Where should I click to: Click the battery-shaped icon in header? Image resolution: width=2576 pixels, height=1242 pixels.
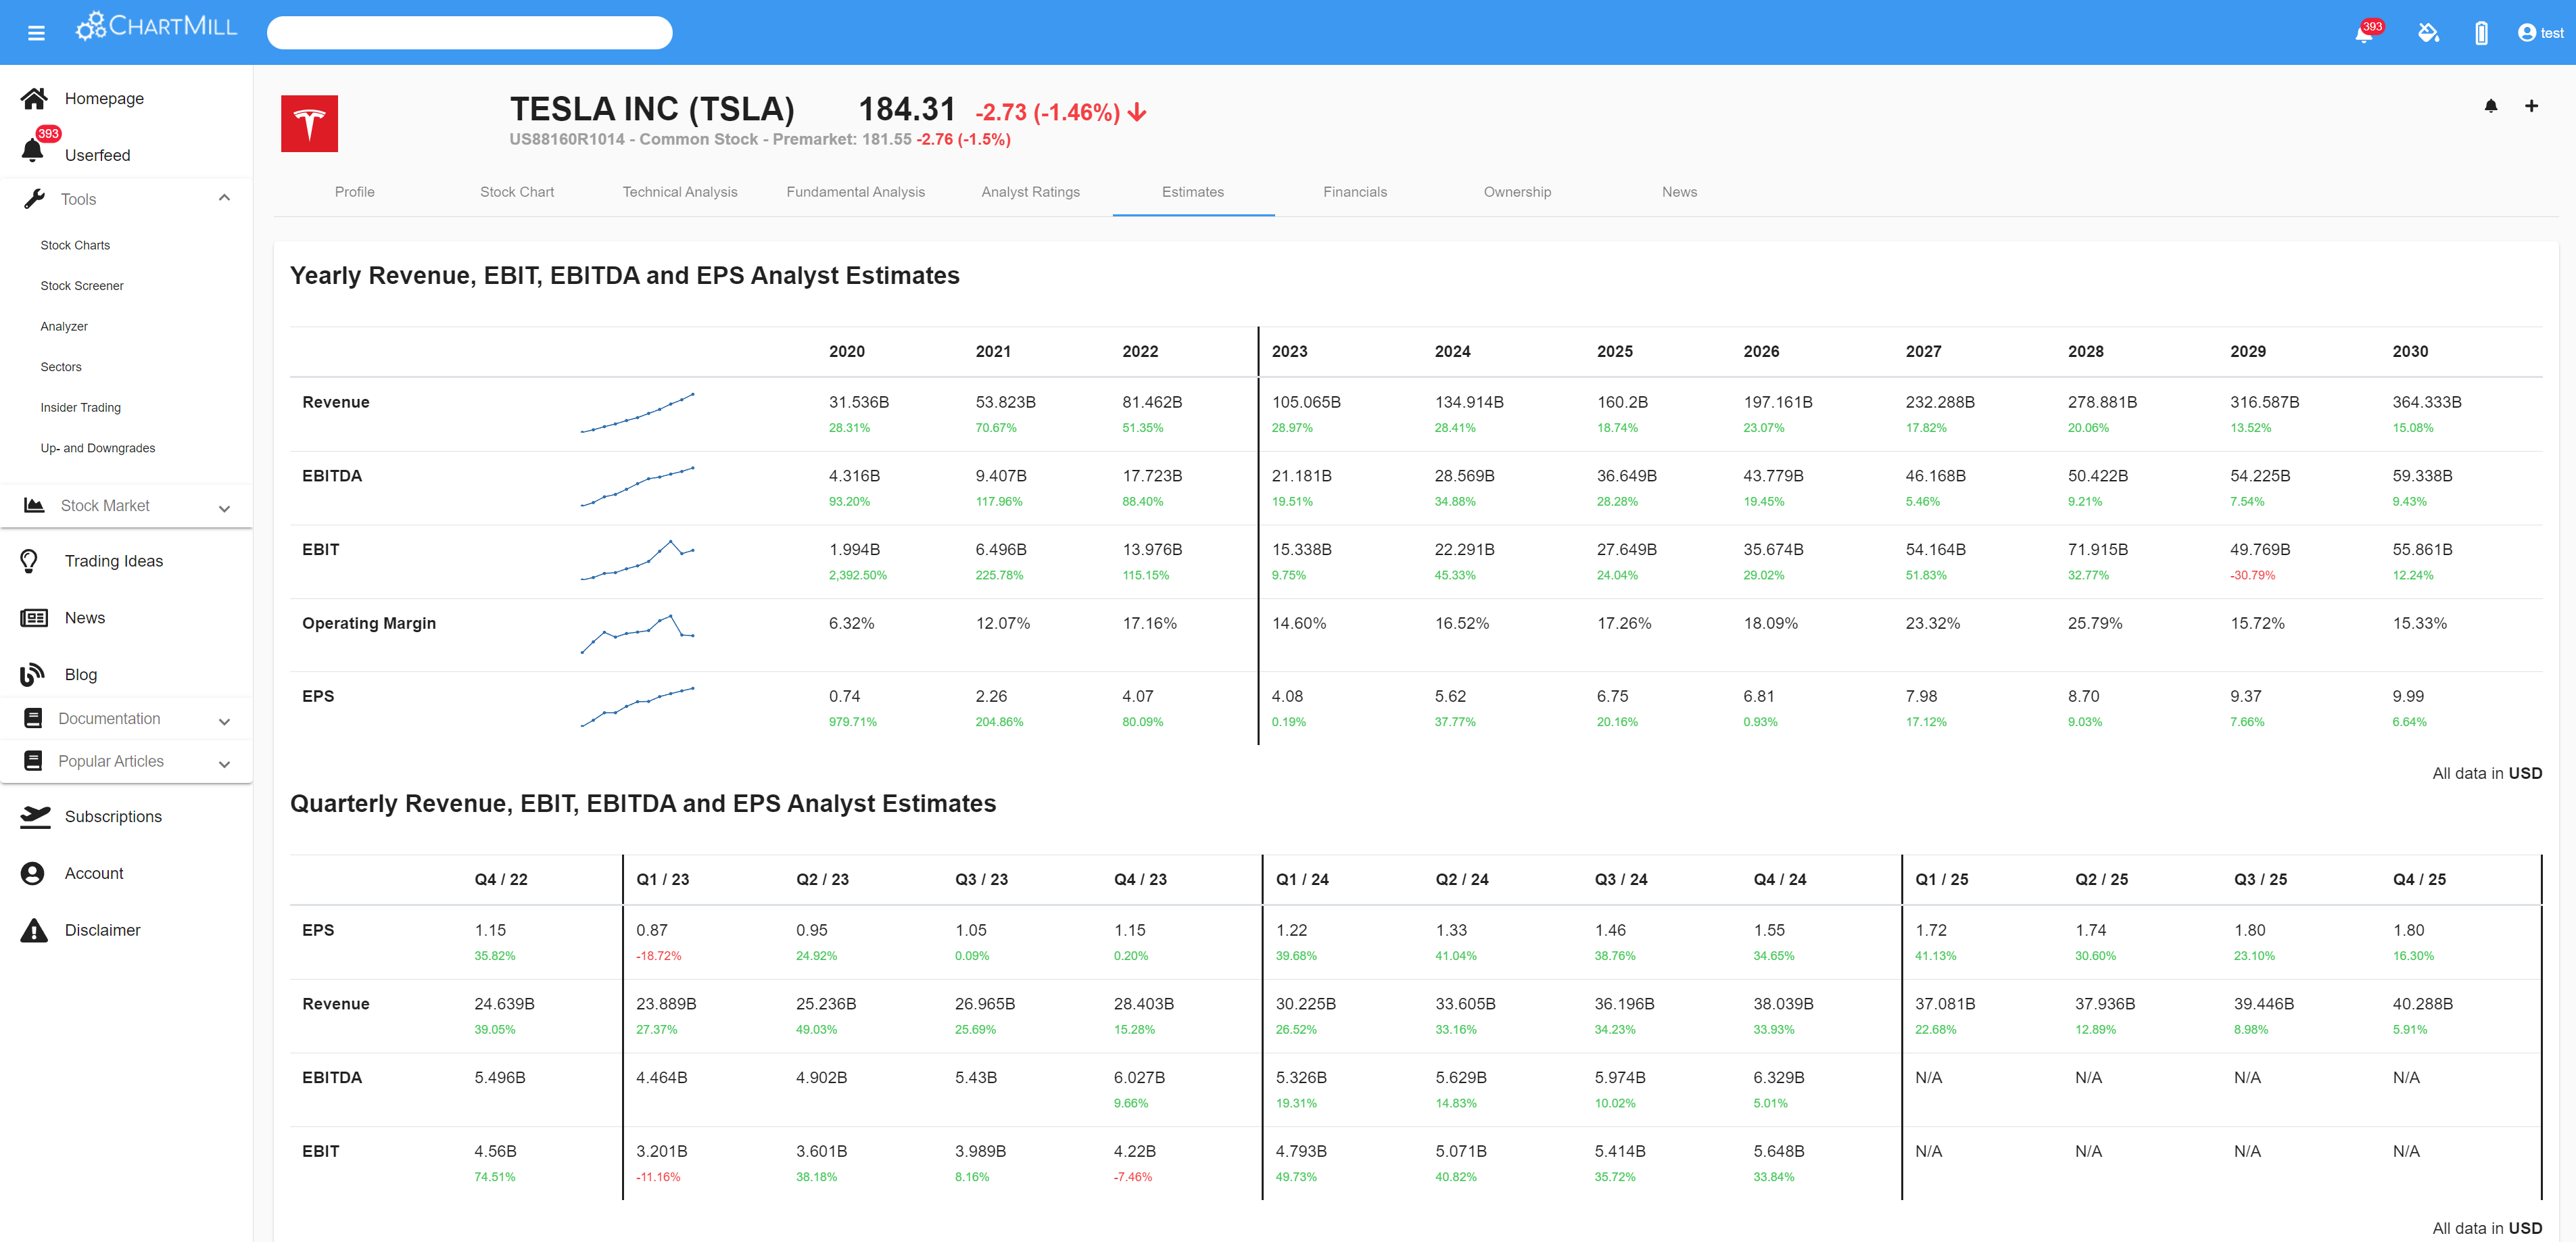coord(2481,33)
